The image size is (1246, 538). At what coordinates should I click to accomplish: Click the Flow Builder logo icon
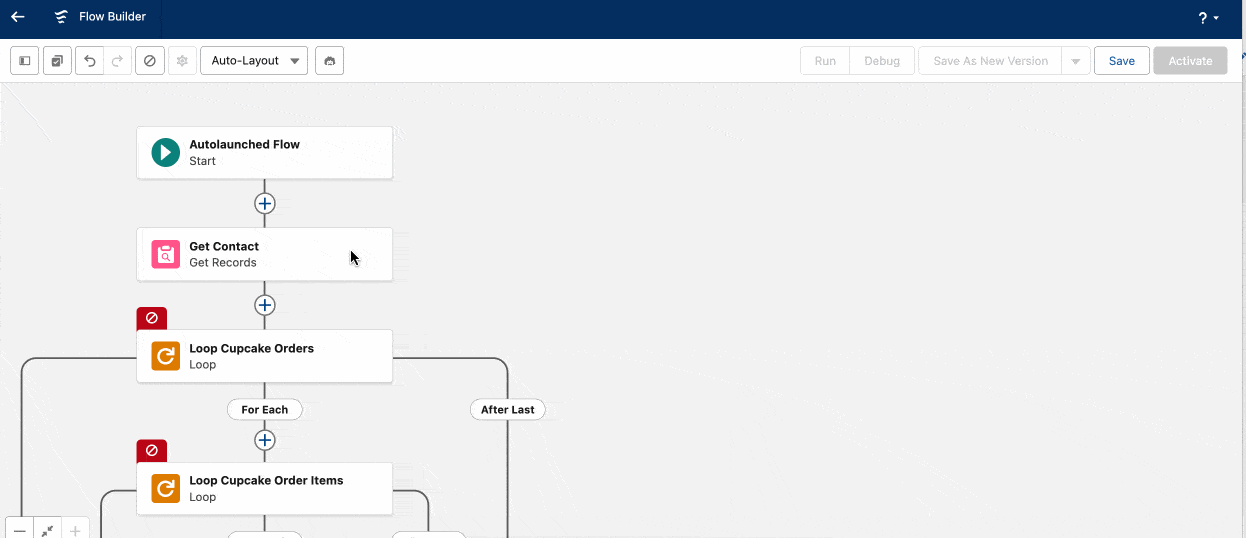(x=62, y=17)
